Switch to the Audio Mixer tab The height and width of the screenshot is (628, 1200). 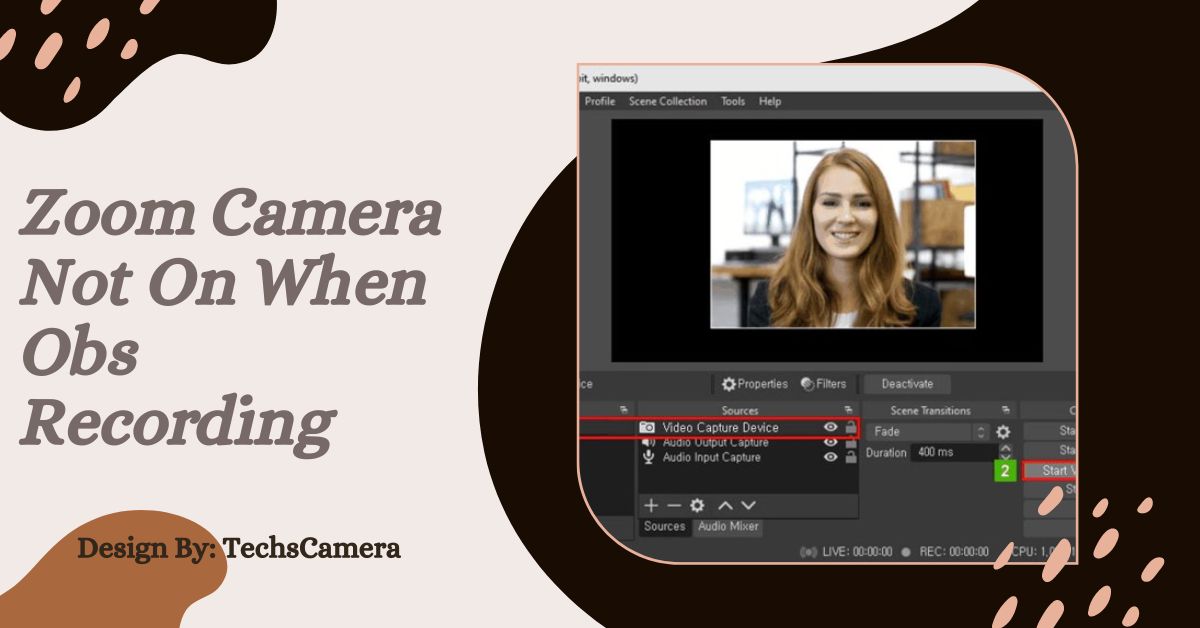(x=728, y=527)
